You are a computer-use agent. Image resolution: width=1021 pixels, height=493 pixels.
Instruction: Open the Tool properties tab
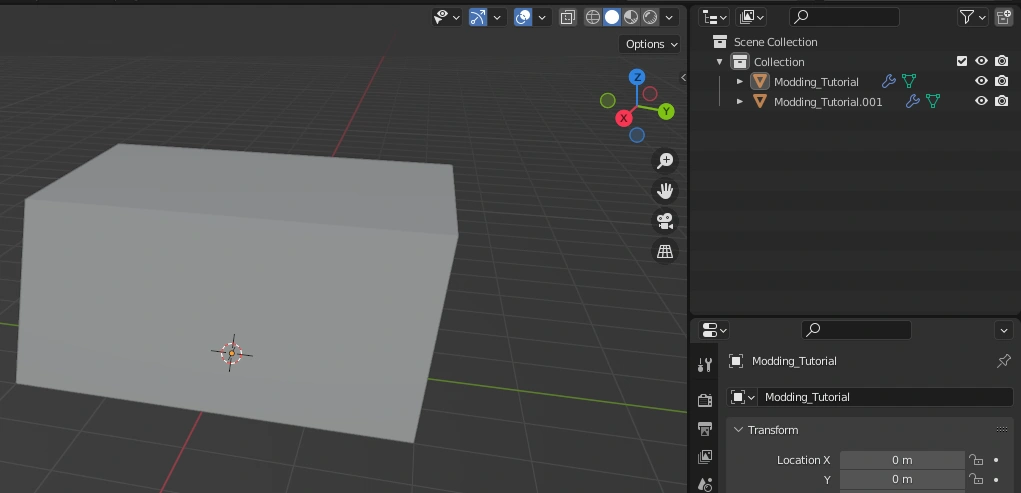(705, 366)
